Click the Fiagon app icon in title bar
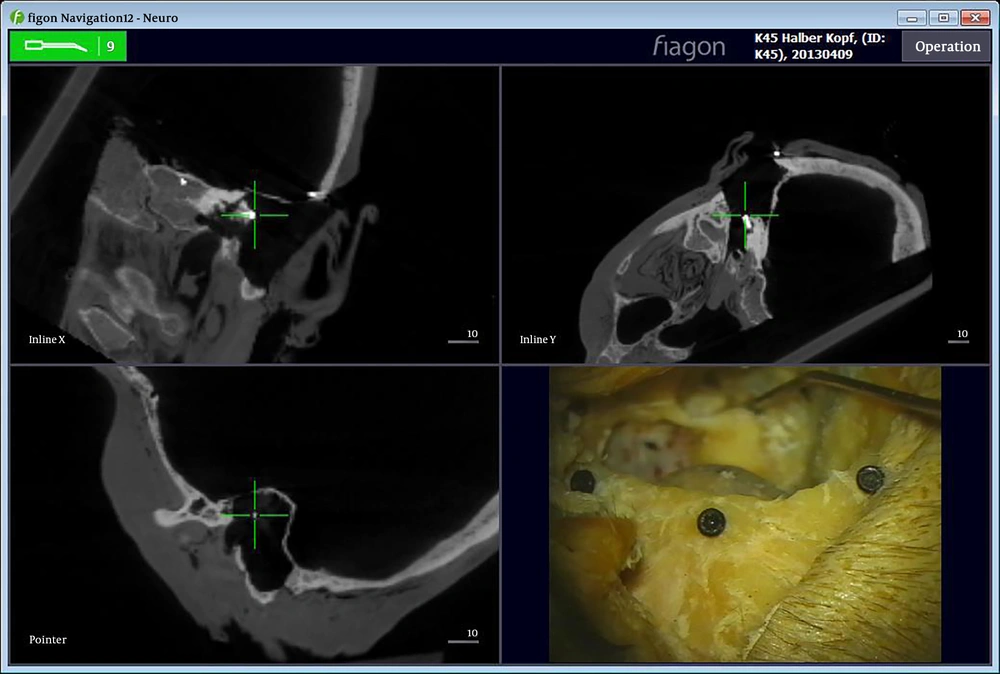 pyautogui.click(x=17, y=17)
